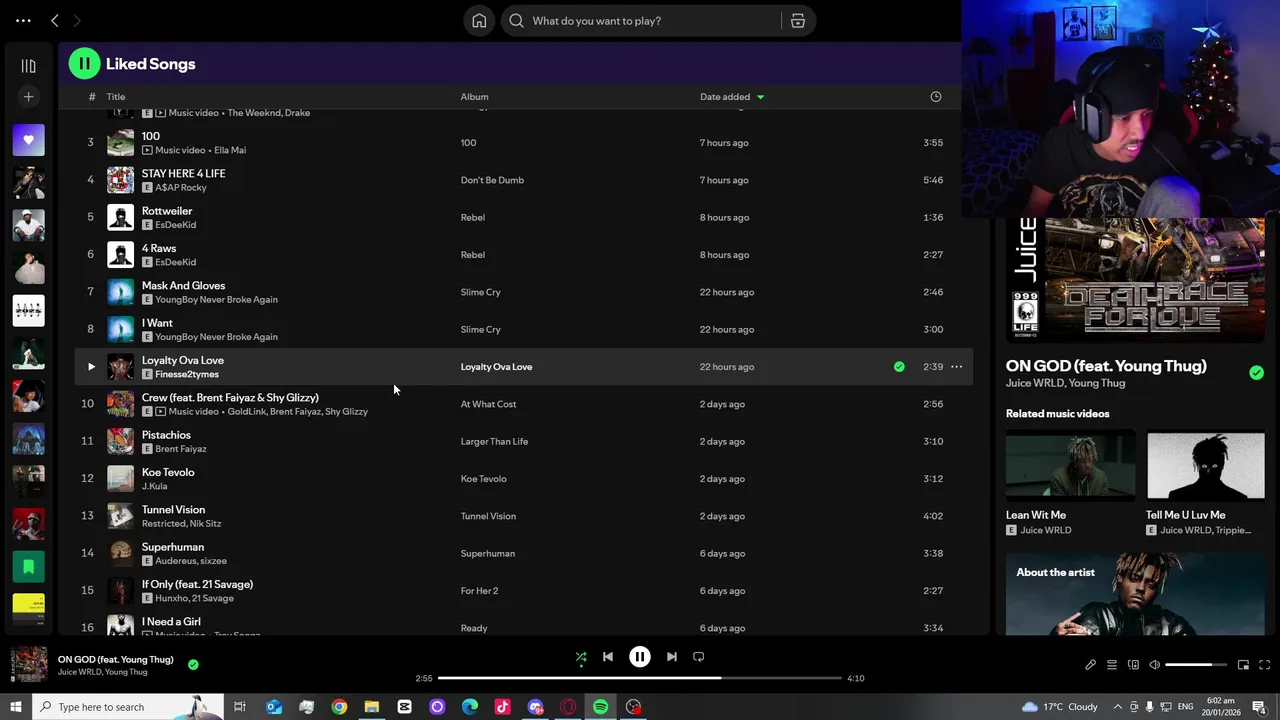1280x720 pixels.
Task: Toggle liked checkmark in now-playing bar
Action: [193, 664]
